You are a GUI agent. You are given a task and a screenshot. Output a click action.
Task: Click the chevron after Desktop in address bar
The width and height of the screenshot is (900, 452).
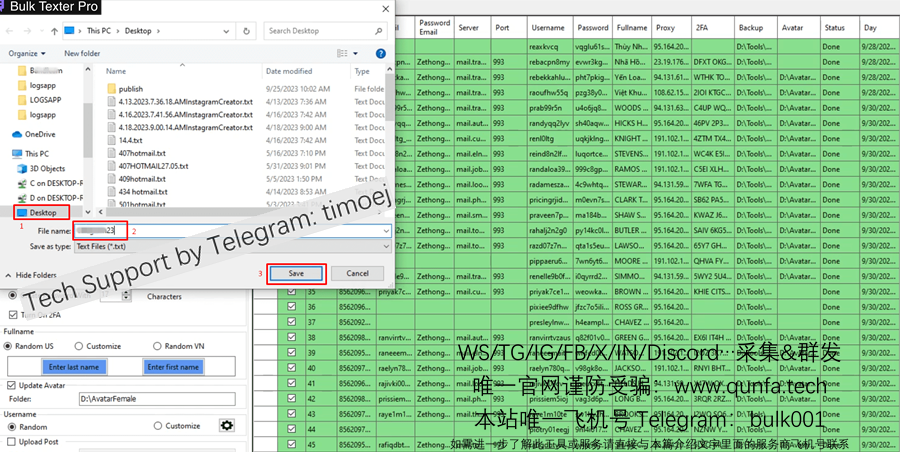pyautogui.click(x=158, y=31)
